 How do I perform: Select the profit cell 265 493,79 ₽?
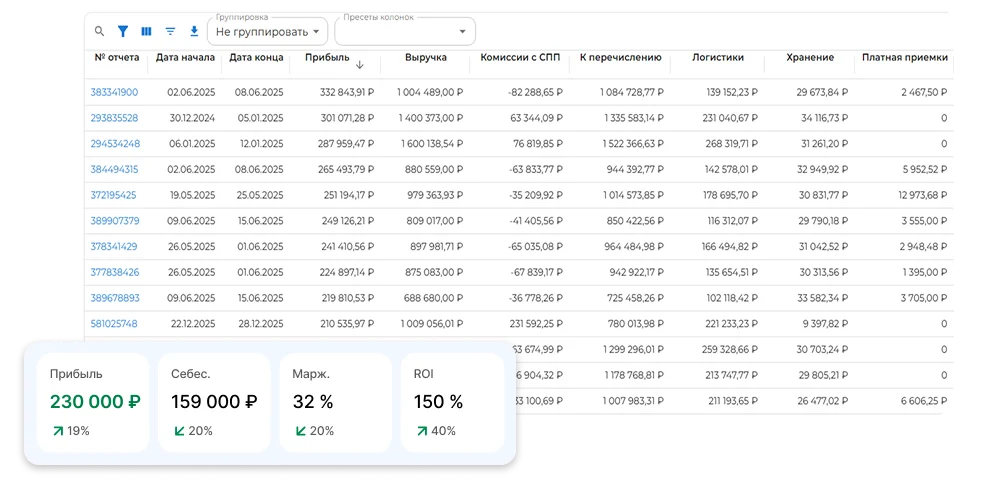click(346, 169)
